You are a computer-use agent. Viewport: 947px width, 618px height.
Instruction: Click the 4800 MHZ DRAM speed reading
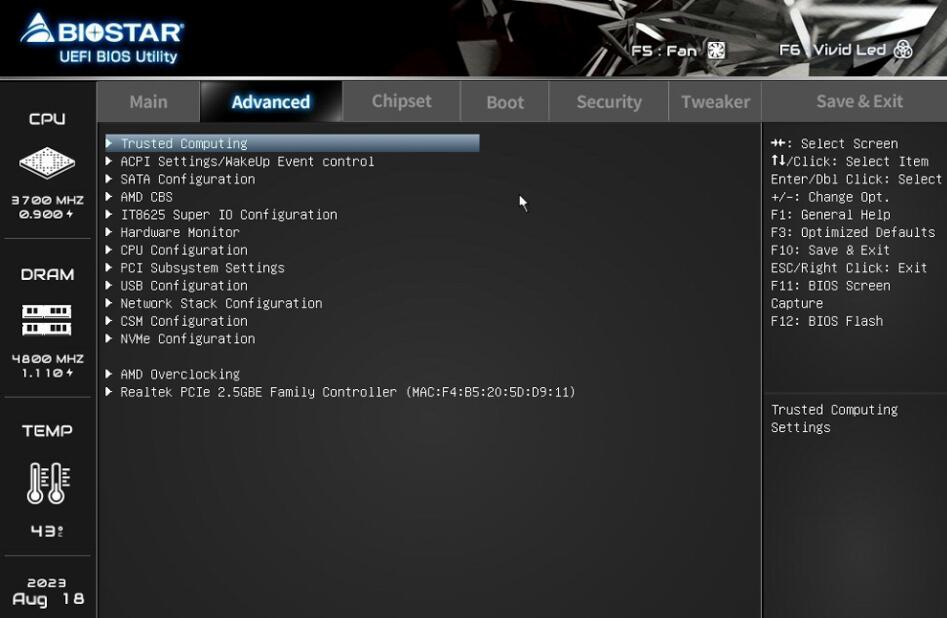[x=47, y=358]
